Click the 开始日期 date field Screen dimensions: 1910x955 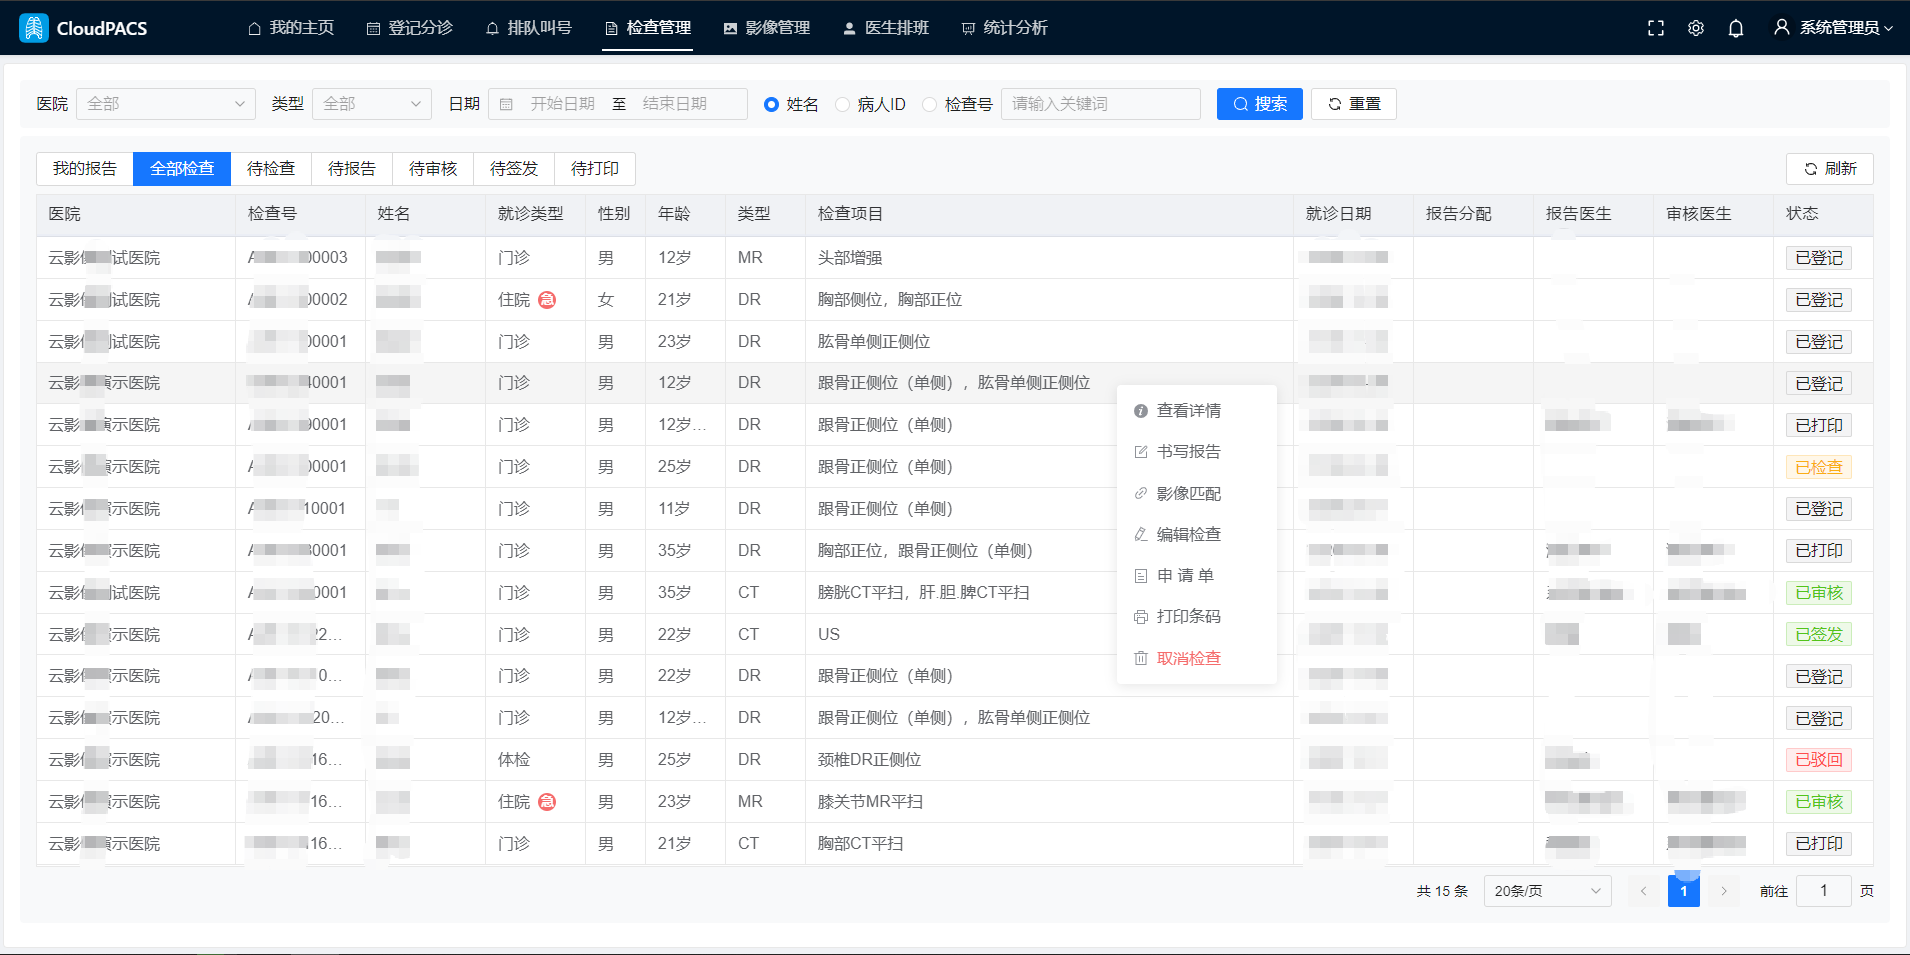click(562, 104)
